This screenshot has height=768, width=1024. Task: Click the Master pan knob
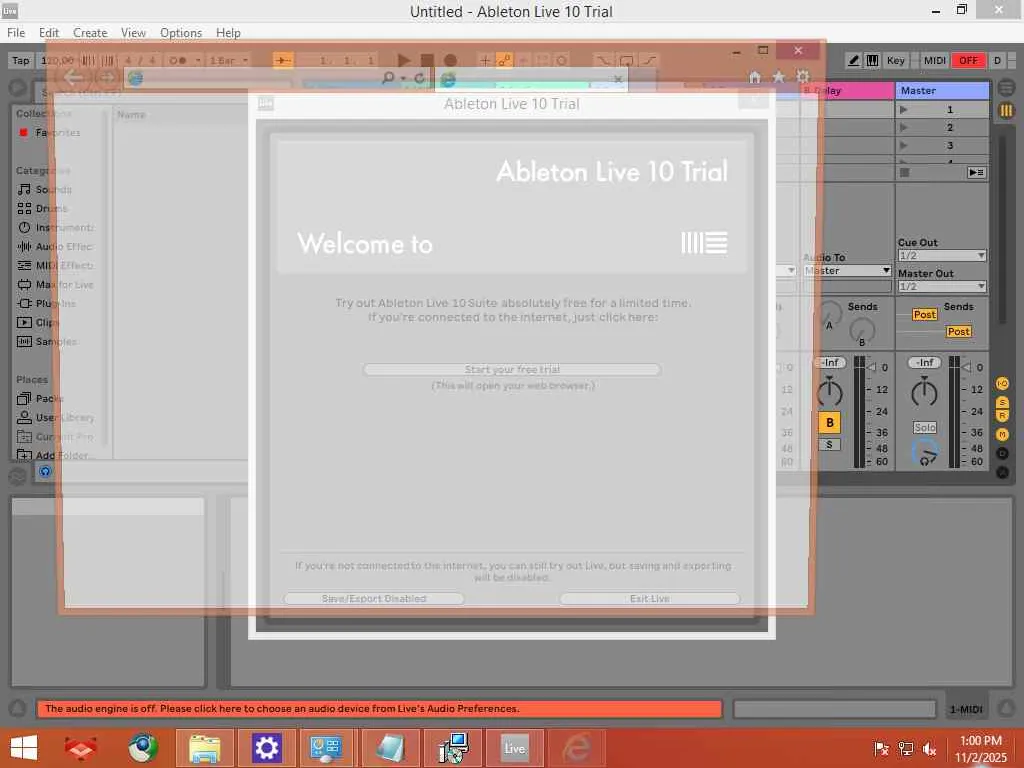(924, 392)
